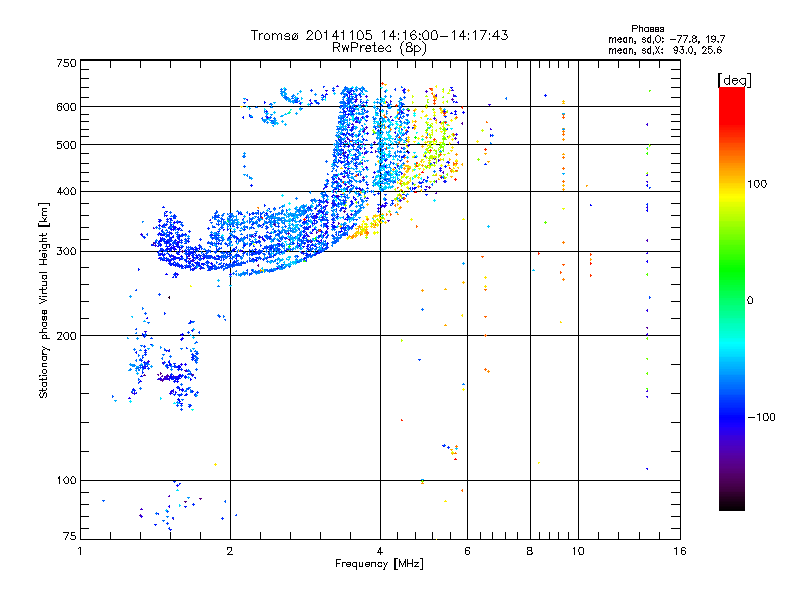The image size is (800, 600).
Task: Click x-axis tick label '8'
Action: click(530, 551)
